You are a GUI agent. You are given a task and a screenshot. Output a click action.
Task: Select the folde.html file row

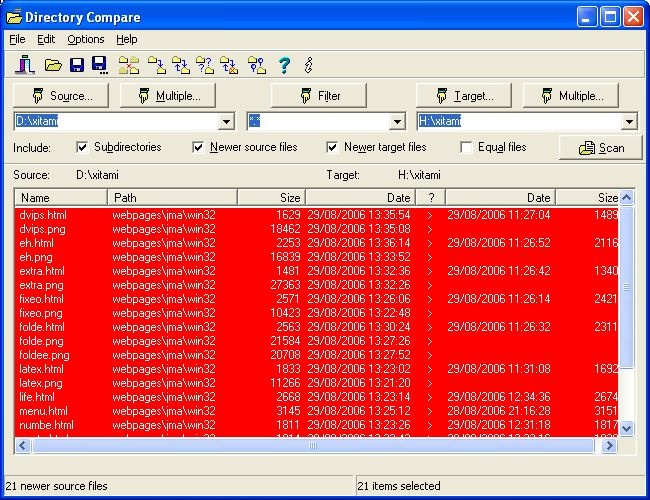pyautogui.click(x=317, y=327)
